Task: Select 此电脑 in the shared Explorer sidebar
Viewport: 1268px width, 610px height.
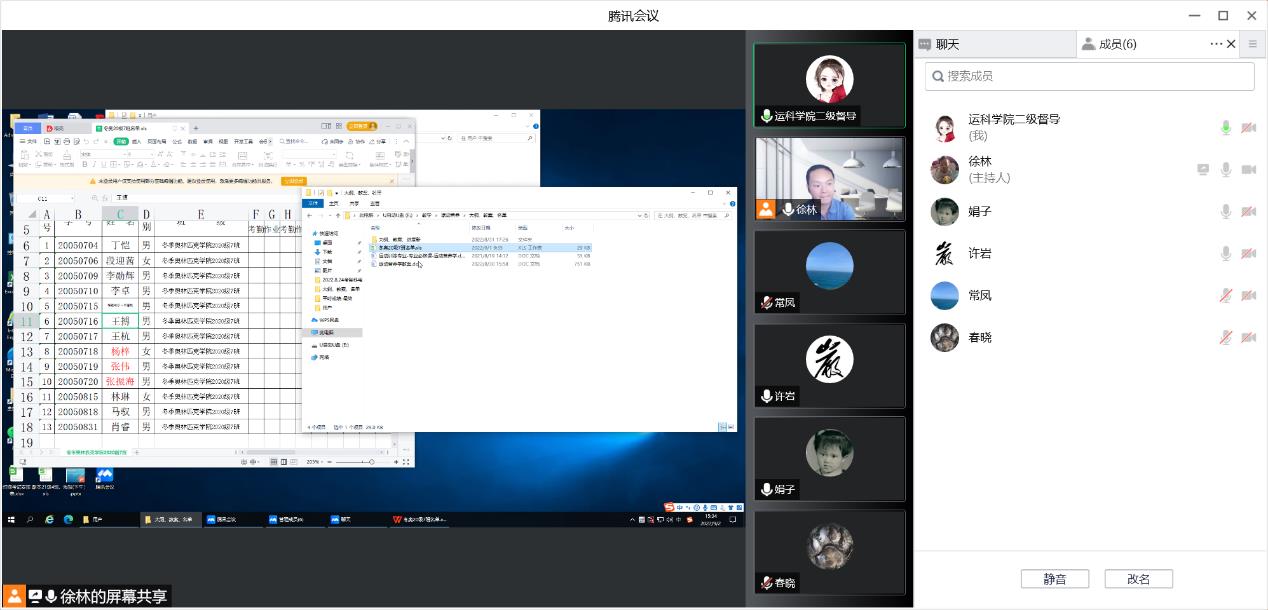Action: click(x=332, y=332)
